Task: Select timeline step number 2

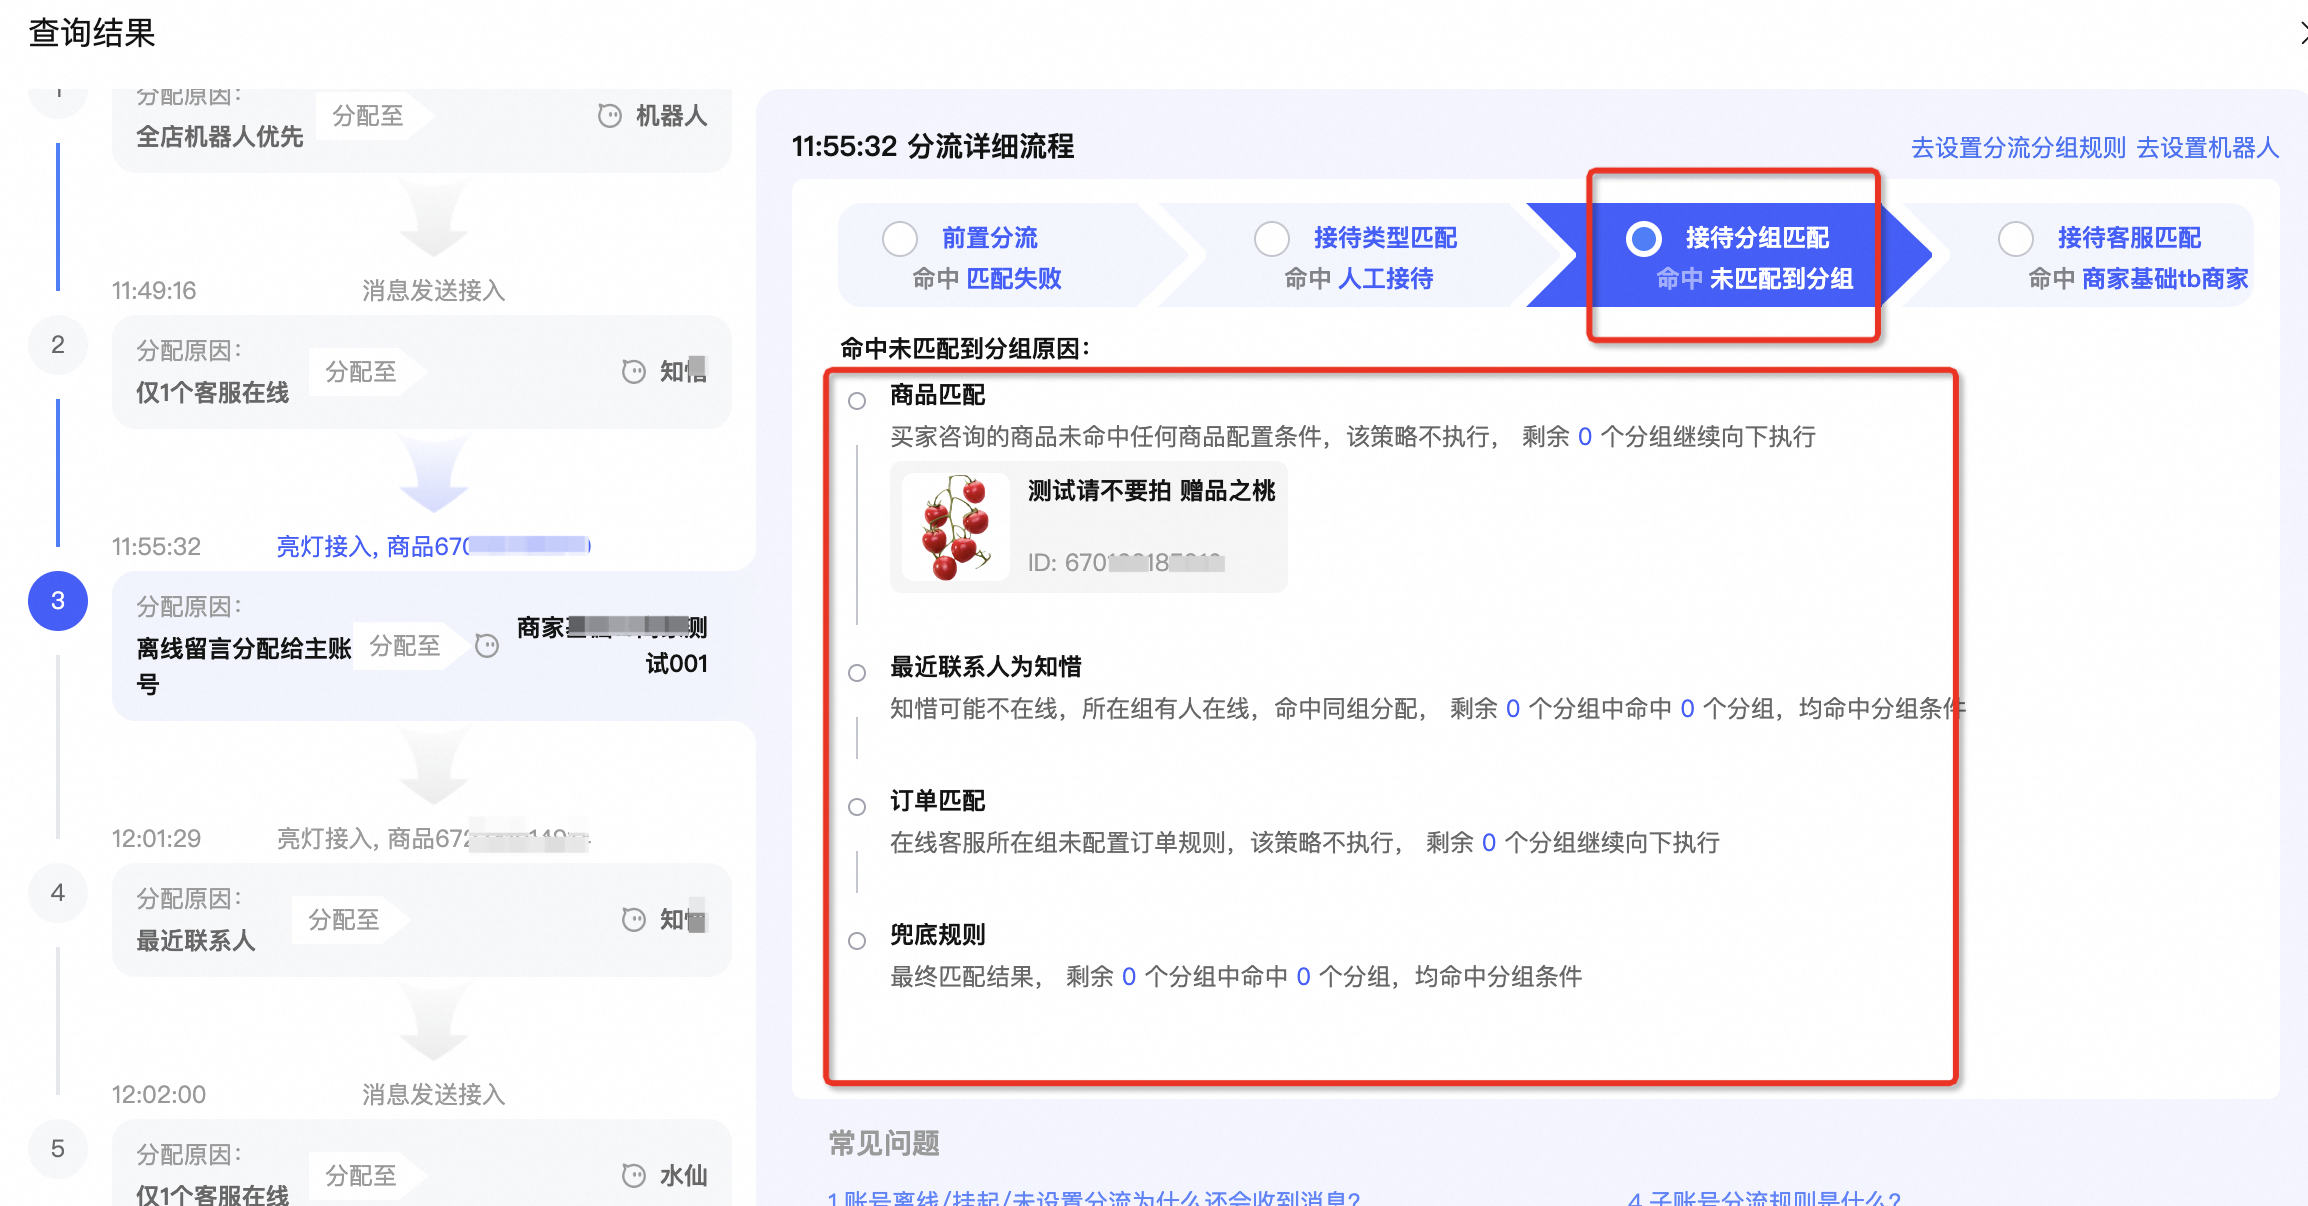Action: pos(58,345)
